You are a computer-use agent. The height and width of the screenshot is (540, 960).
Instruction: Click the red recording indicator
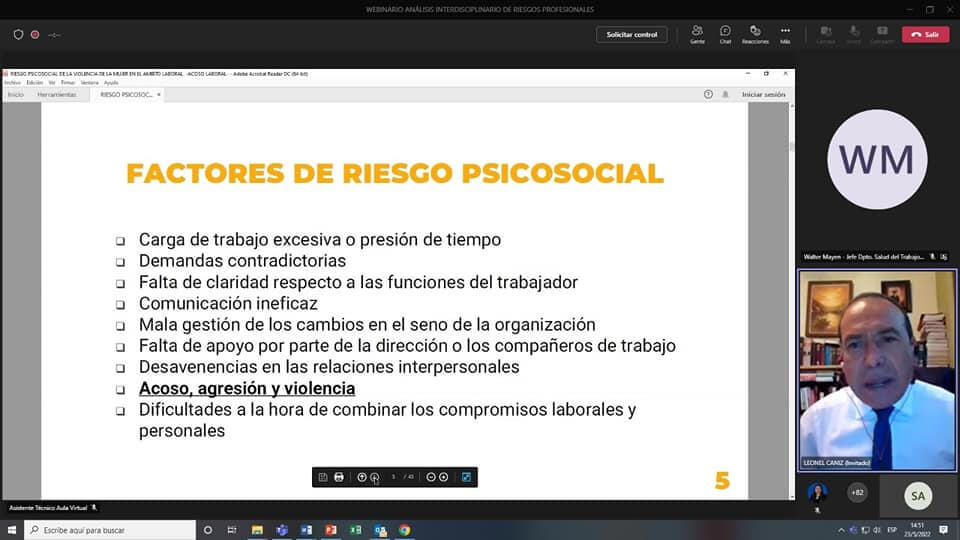point(35,35)
